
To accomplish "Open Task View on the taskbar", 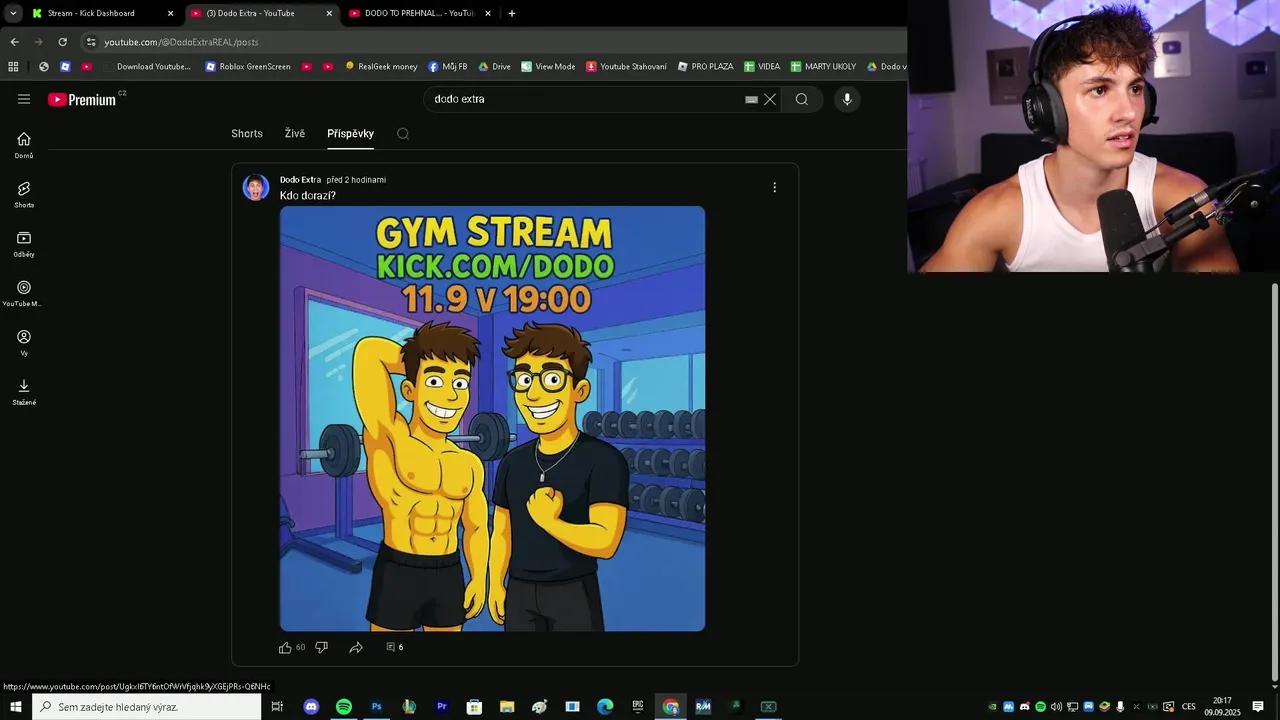I will tap(277, 707).
